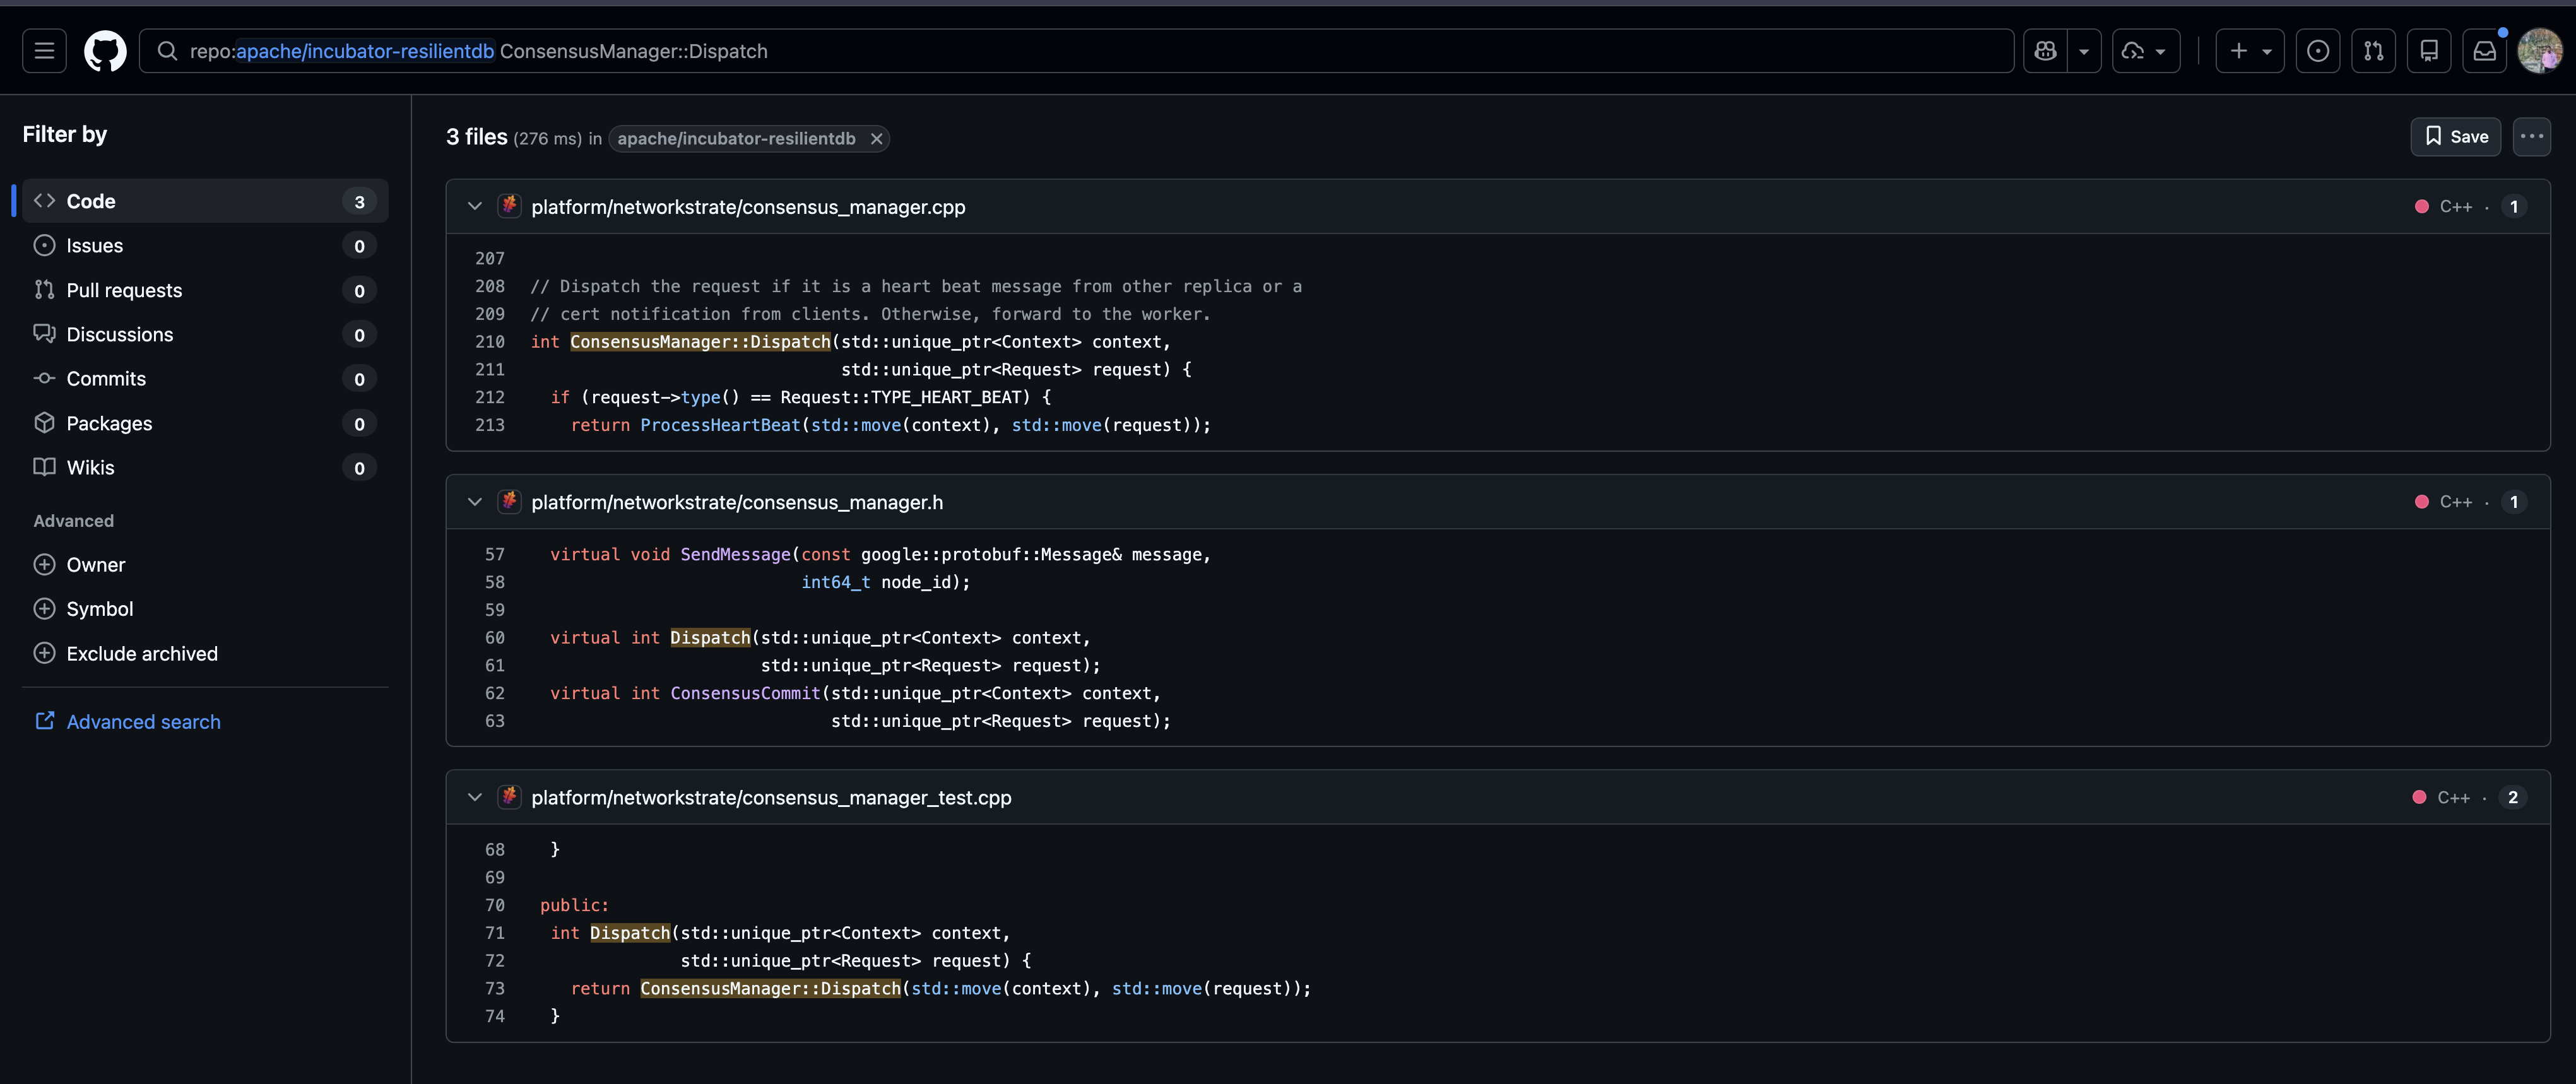
Task: Open platform/networkstrate/consensus_manager_test.cpp file link
Action: [771, 798]
